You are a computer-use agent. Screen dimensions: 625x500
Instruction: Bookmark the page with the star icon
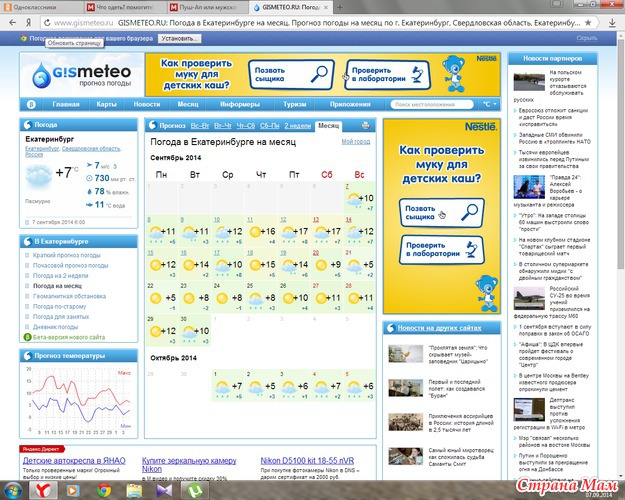[x=588, y=23]
